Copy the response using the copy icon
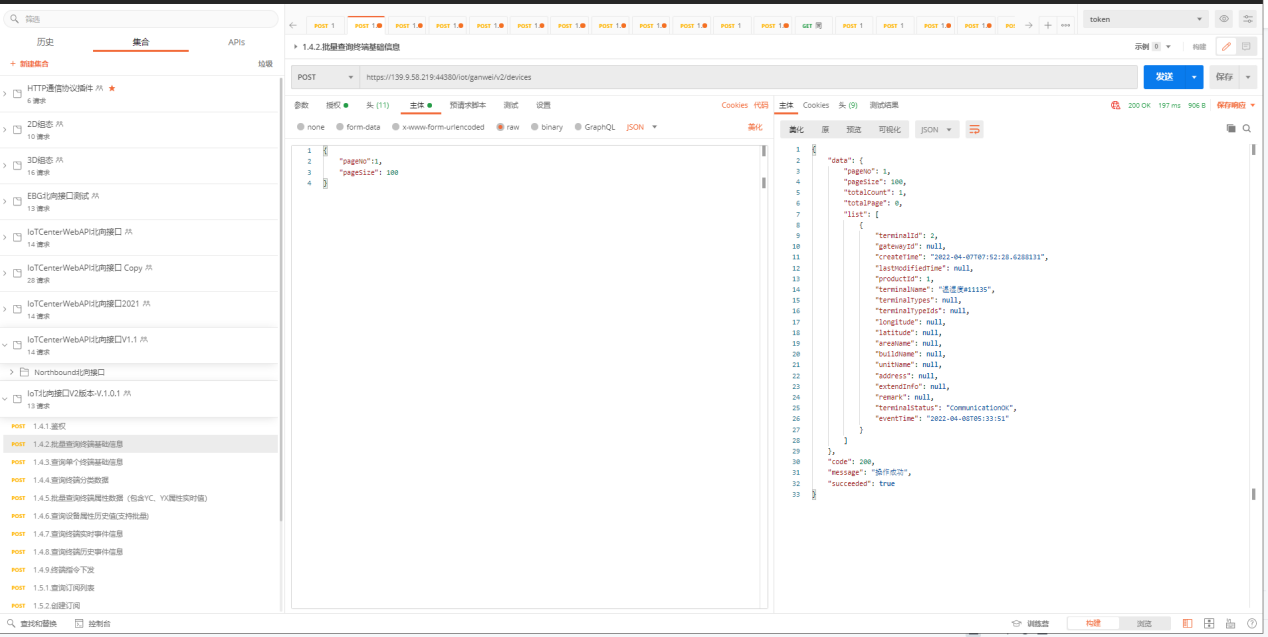 (x=1231, y=129)
